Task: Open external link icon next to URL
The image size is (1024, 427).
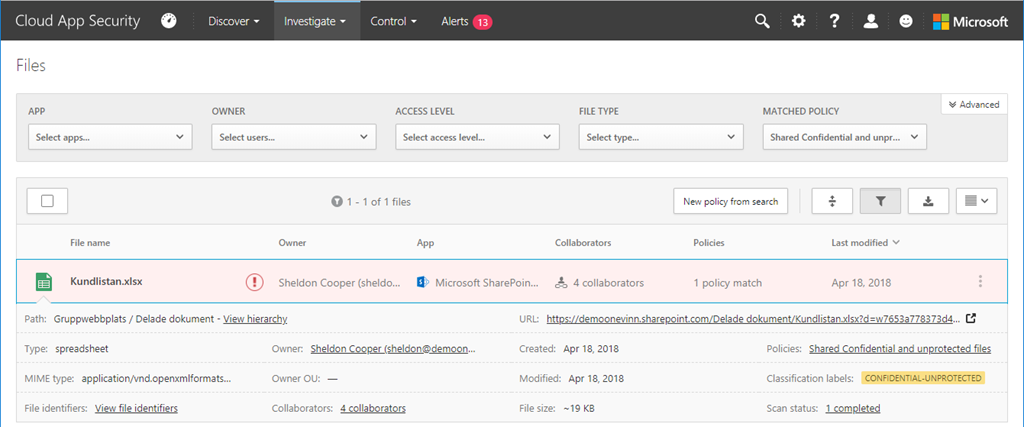Action: (x=970, y=319)
